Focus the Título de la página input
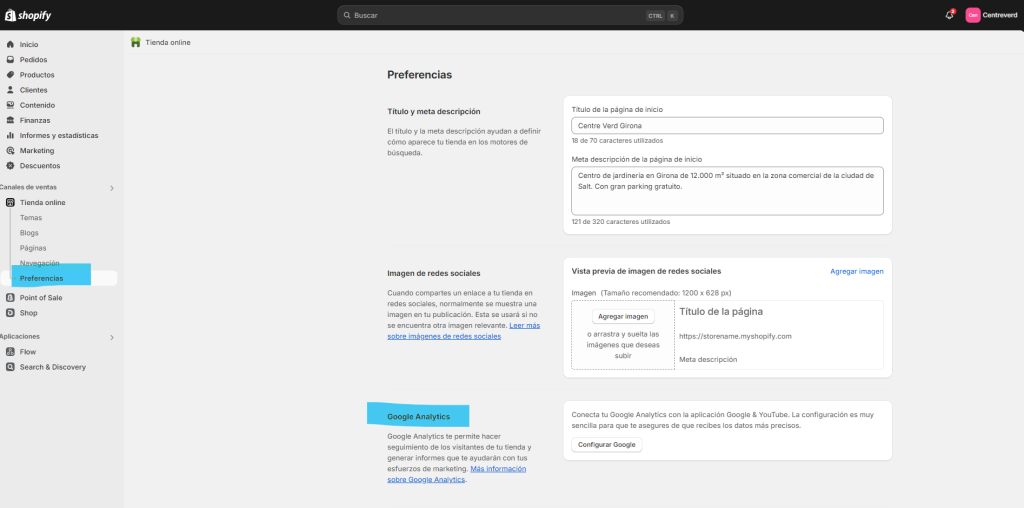This screenshot has height=508, width=1024. tap(727, 126)
